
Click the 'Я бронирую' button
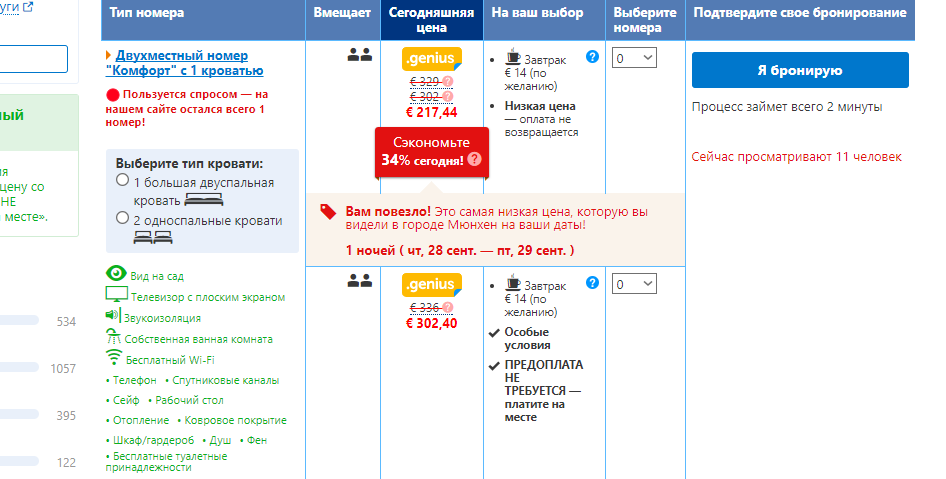coord(800,70)
